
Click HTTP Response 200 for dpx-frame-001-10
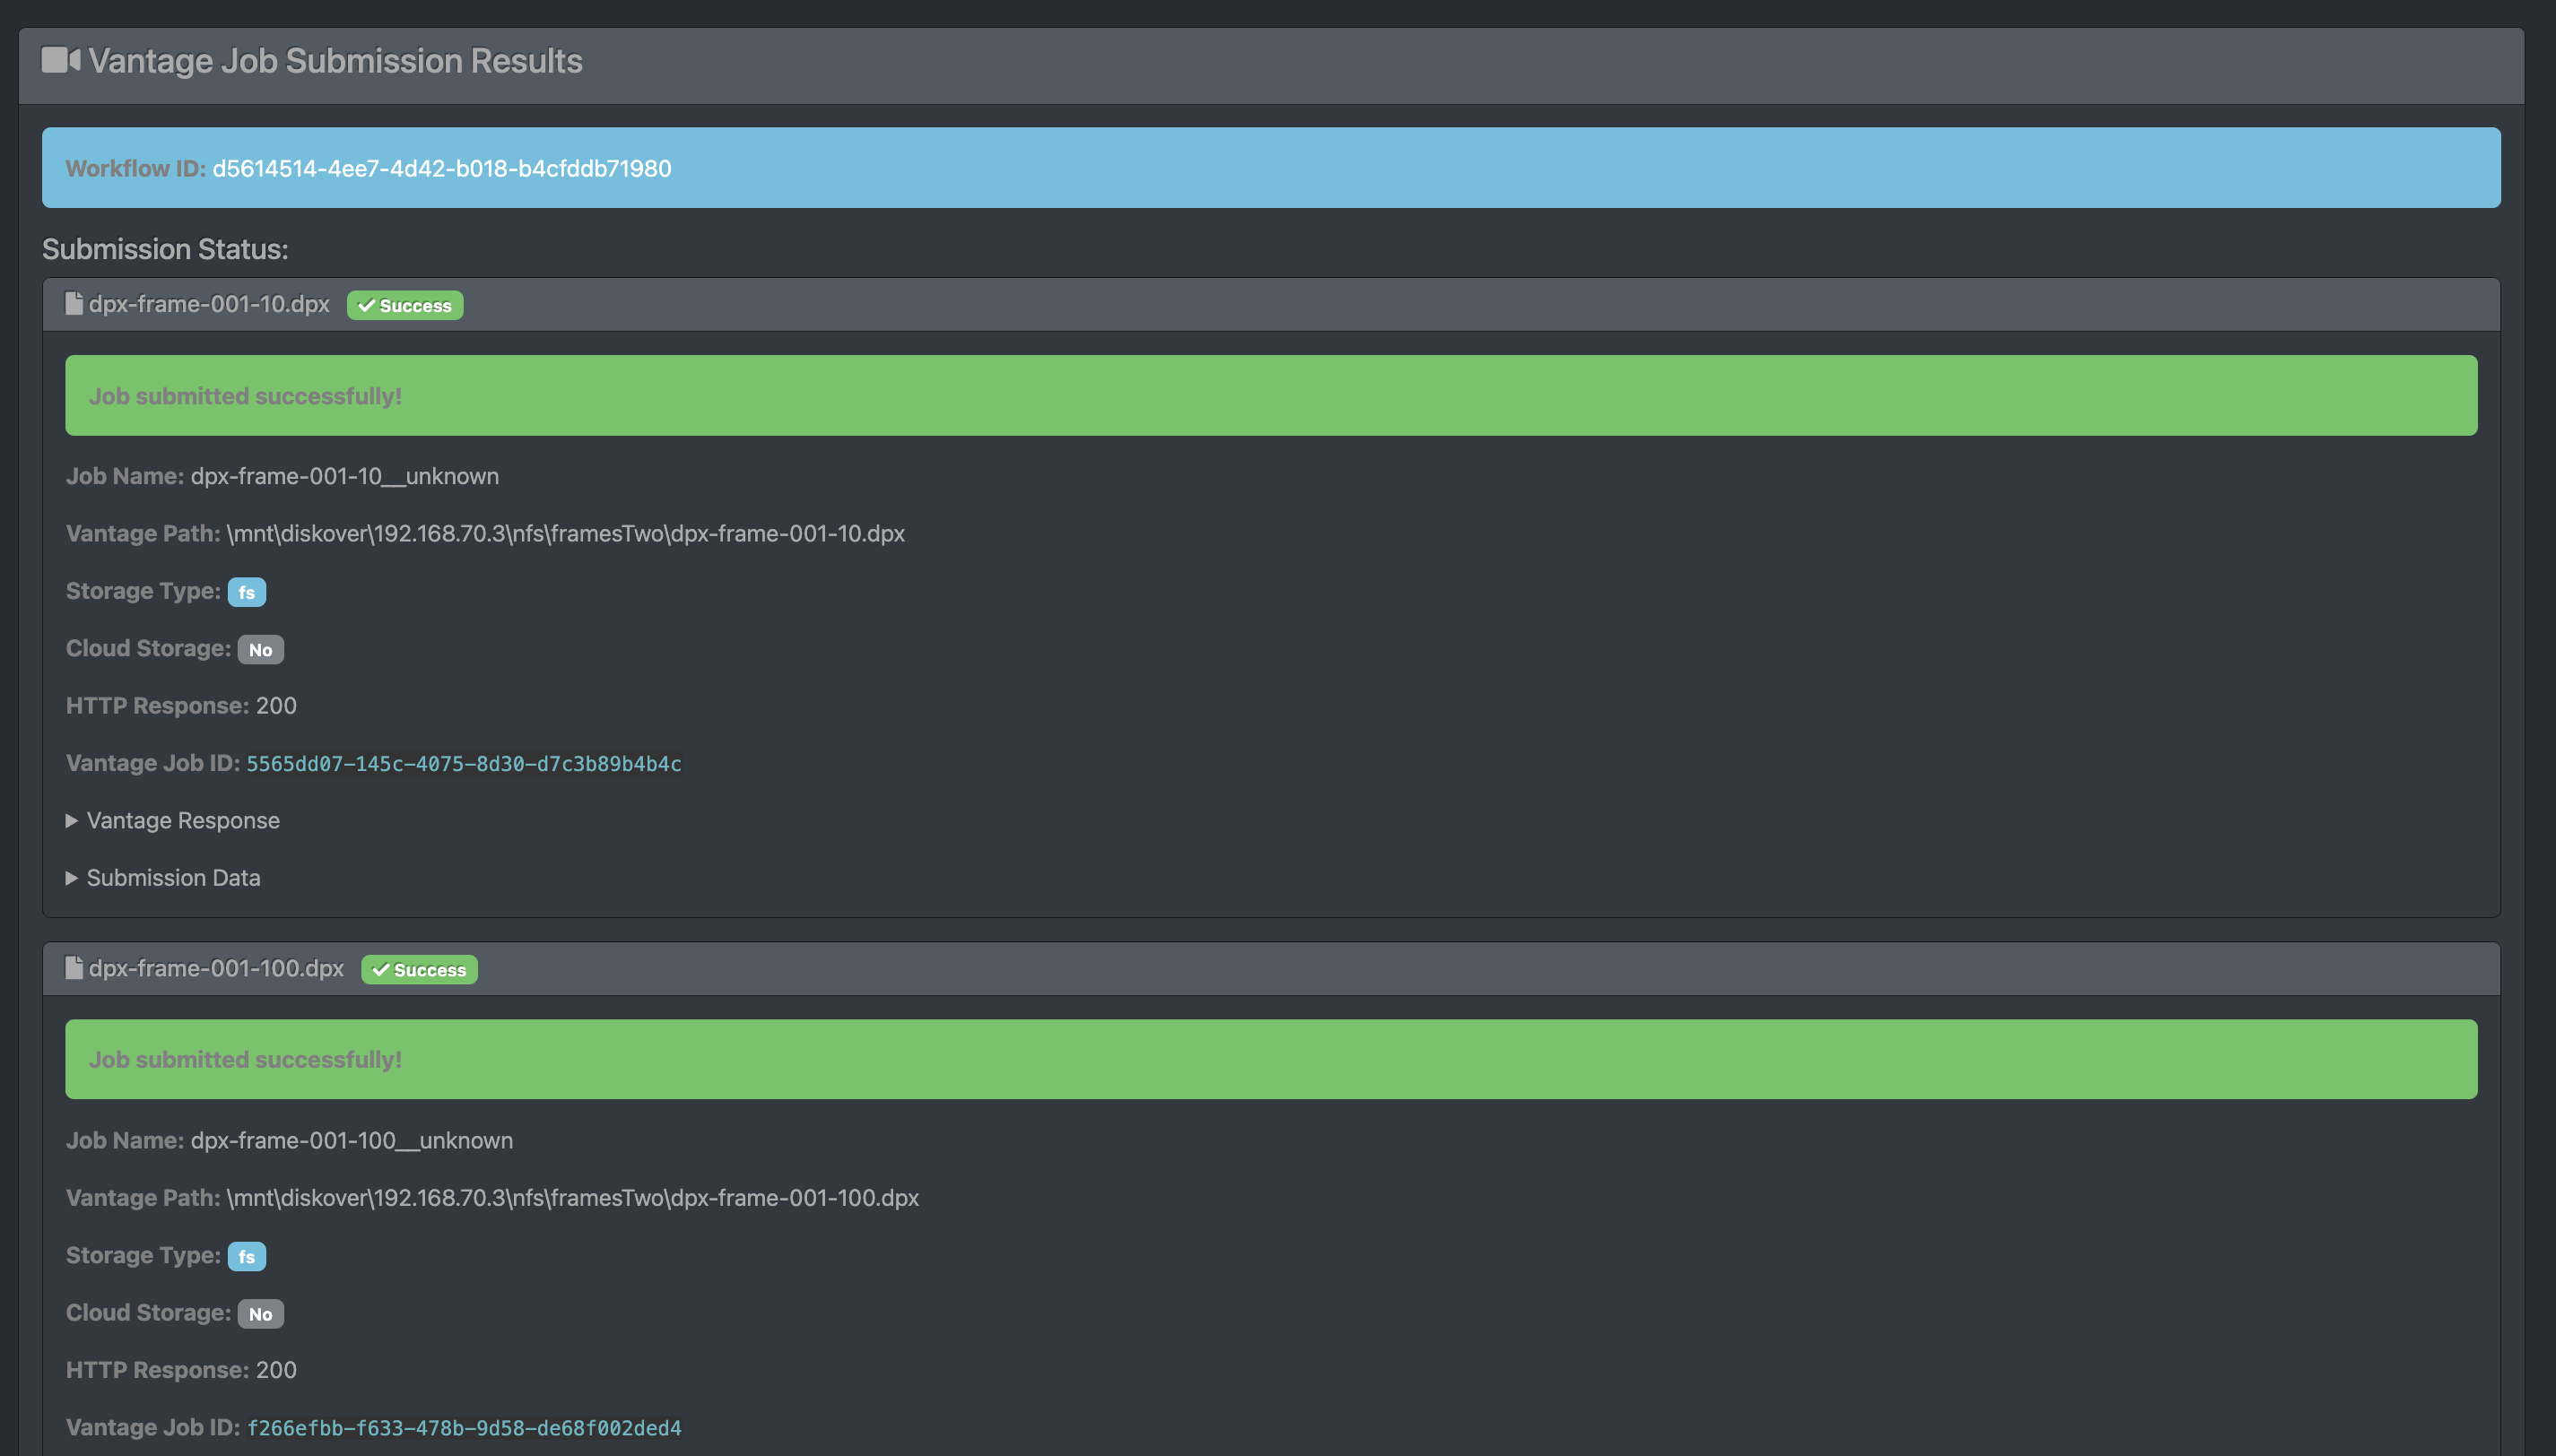[x=276, y=705]
